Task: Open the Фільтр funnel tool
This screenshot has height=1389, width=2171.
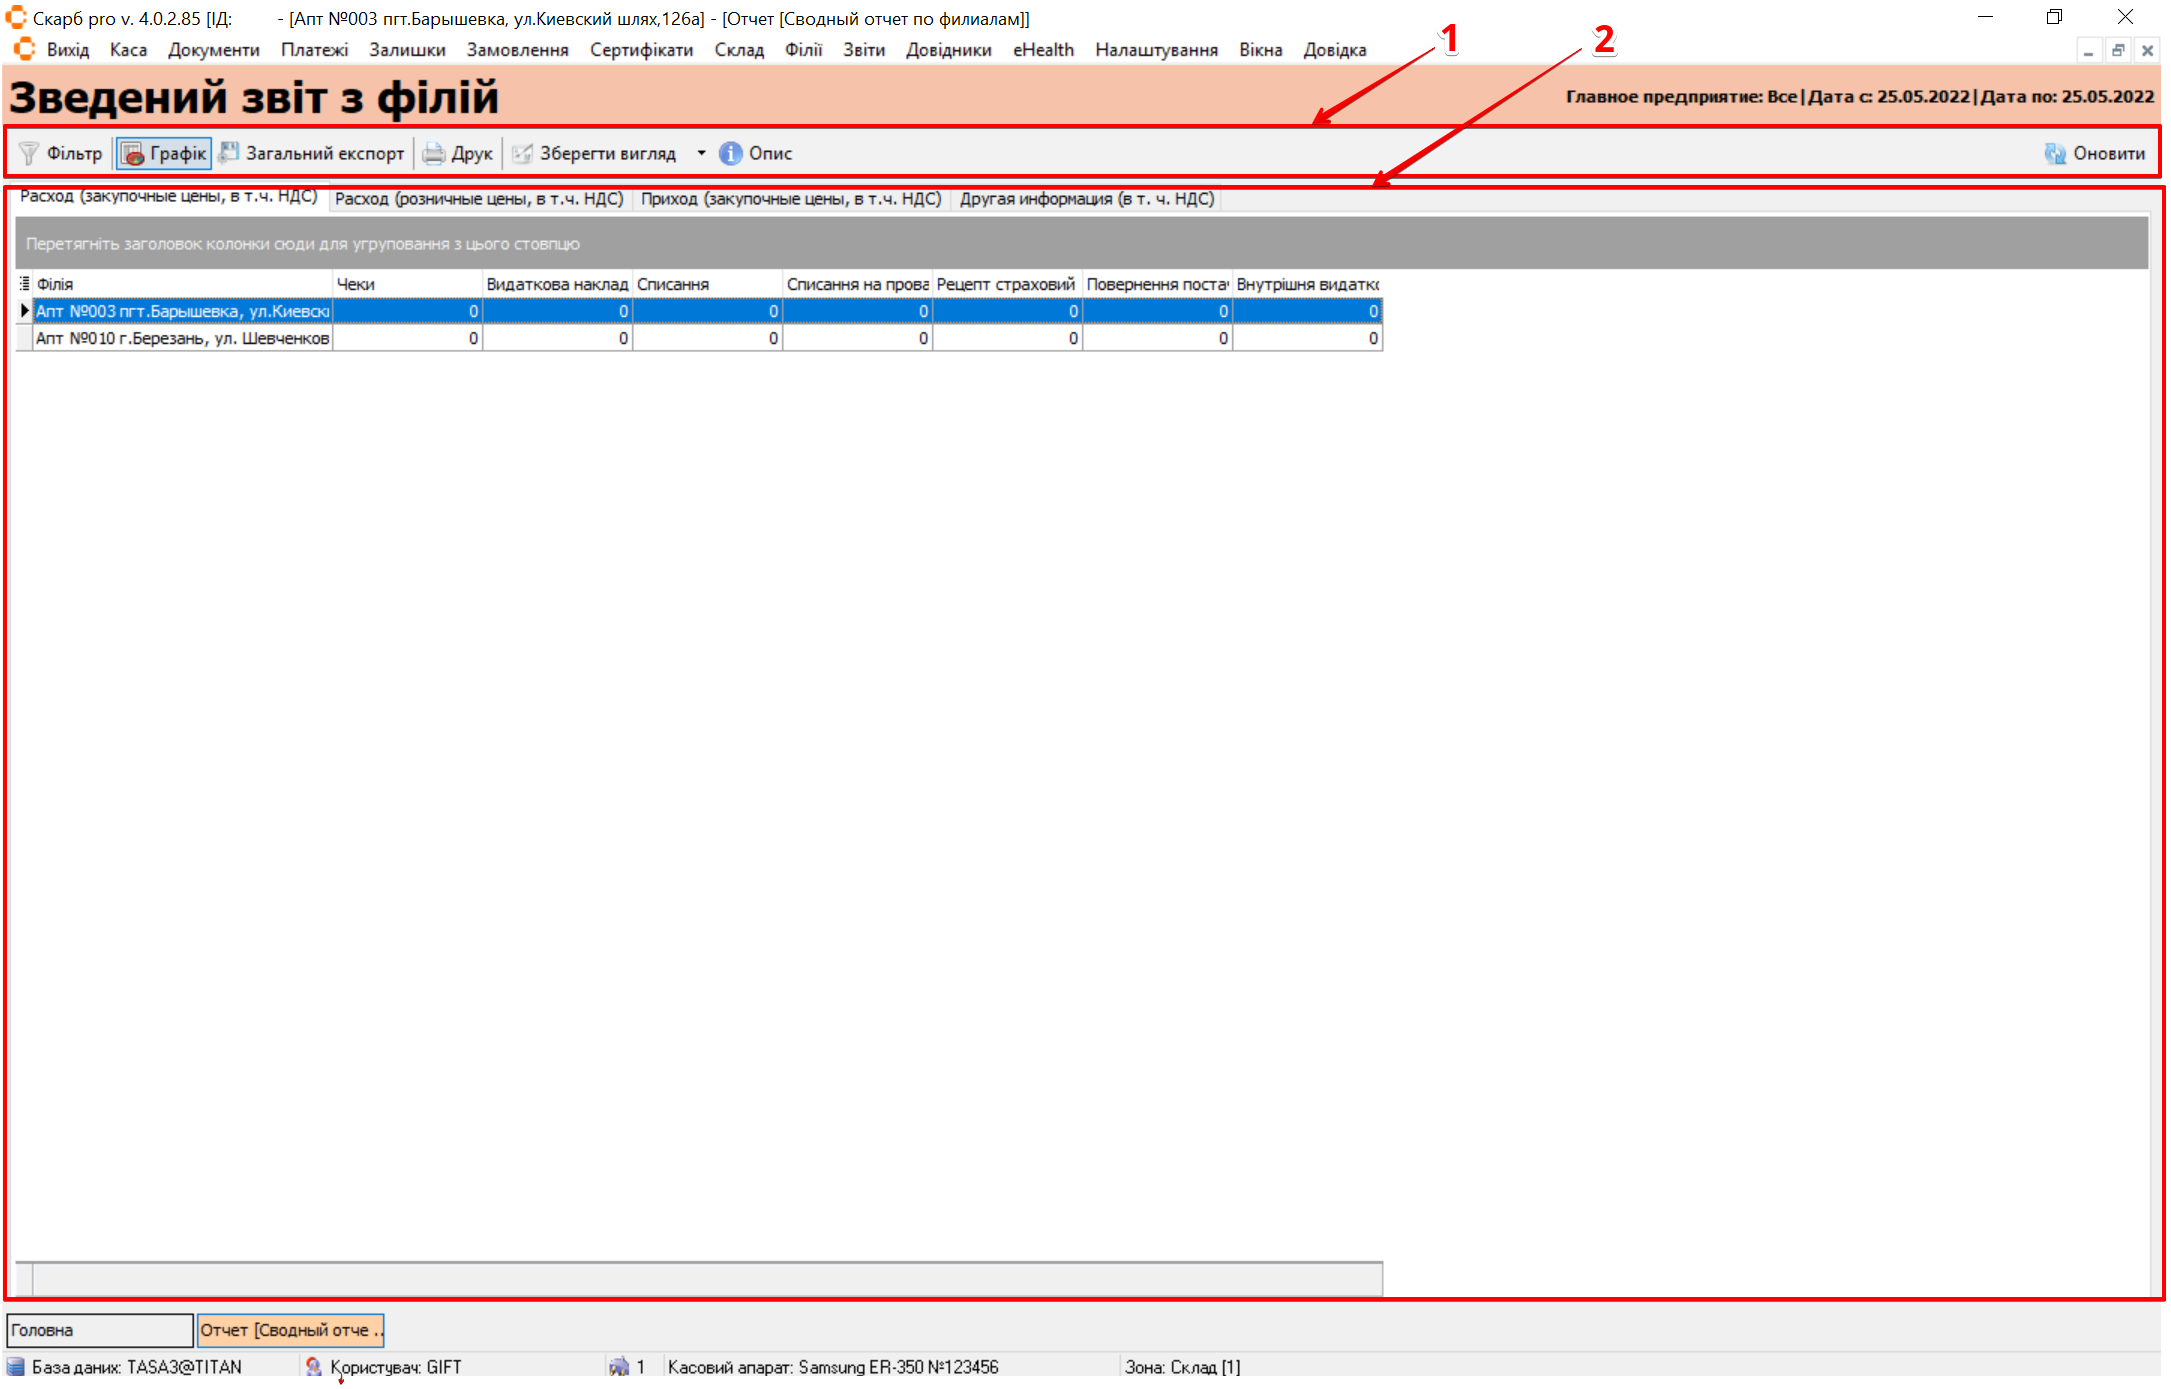Action: coord(30,153)
